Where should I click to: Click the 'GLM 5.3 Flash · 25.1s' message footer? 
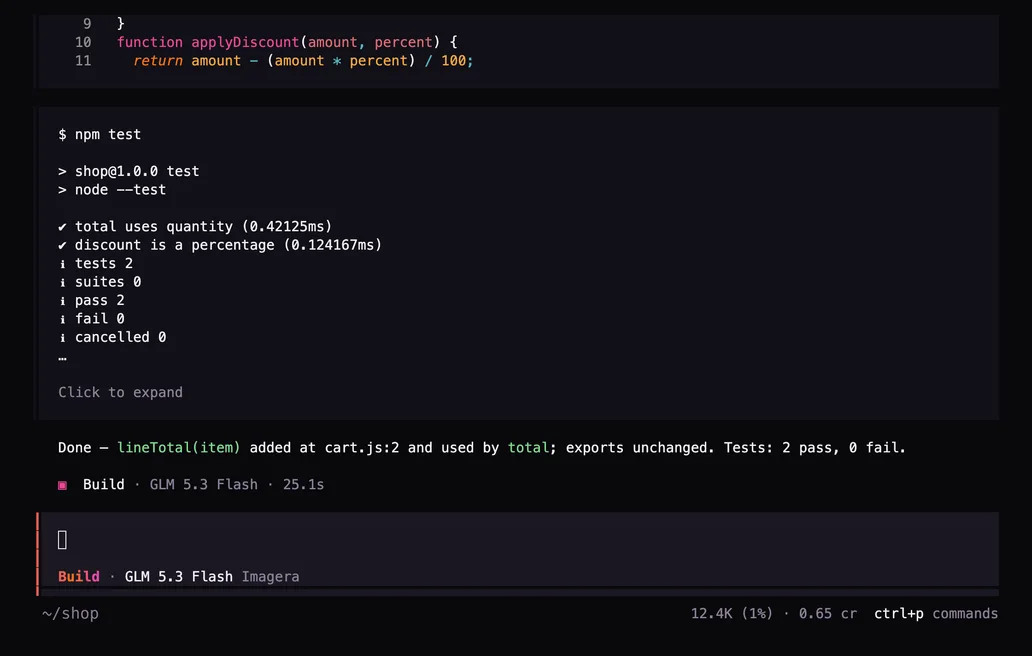coord(237,484)
